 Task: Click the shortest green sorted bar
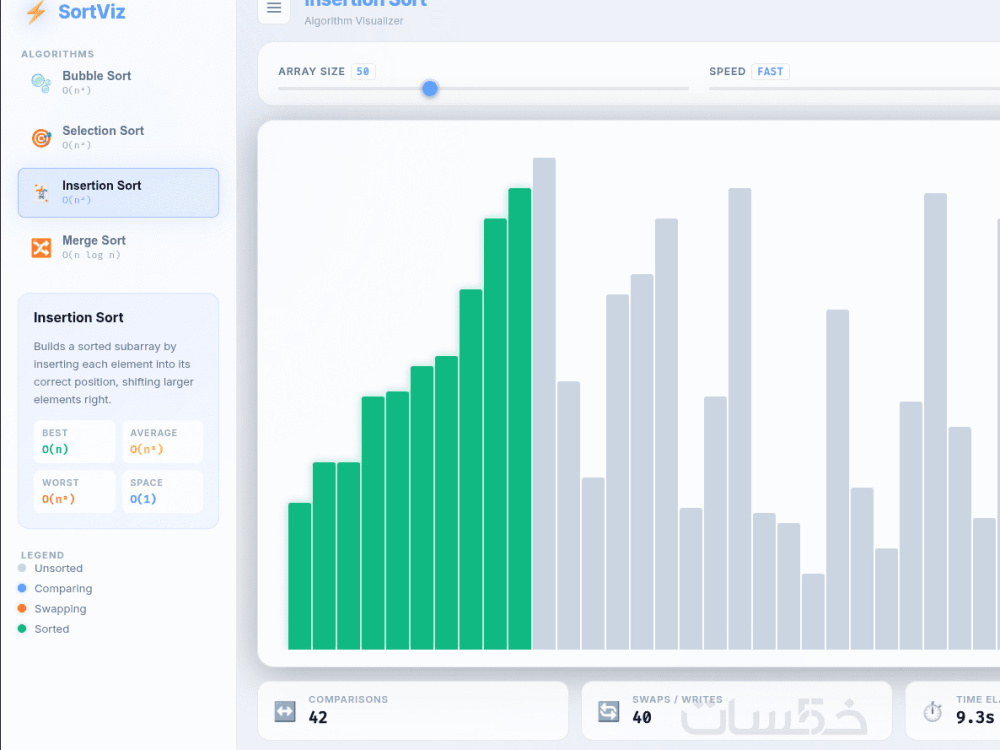300,577
